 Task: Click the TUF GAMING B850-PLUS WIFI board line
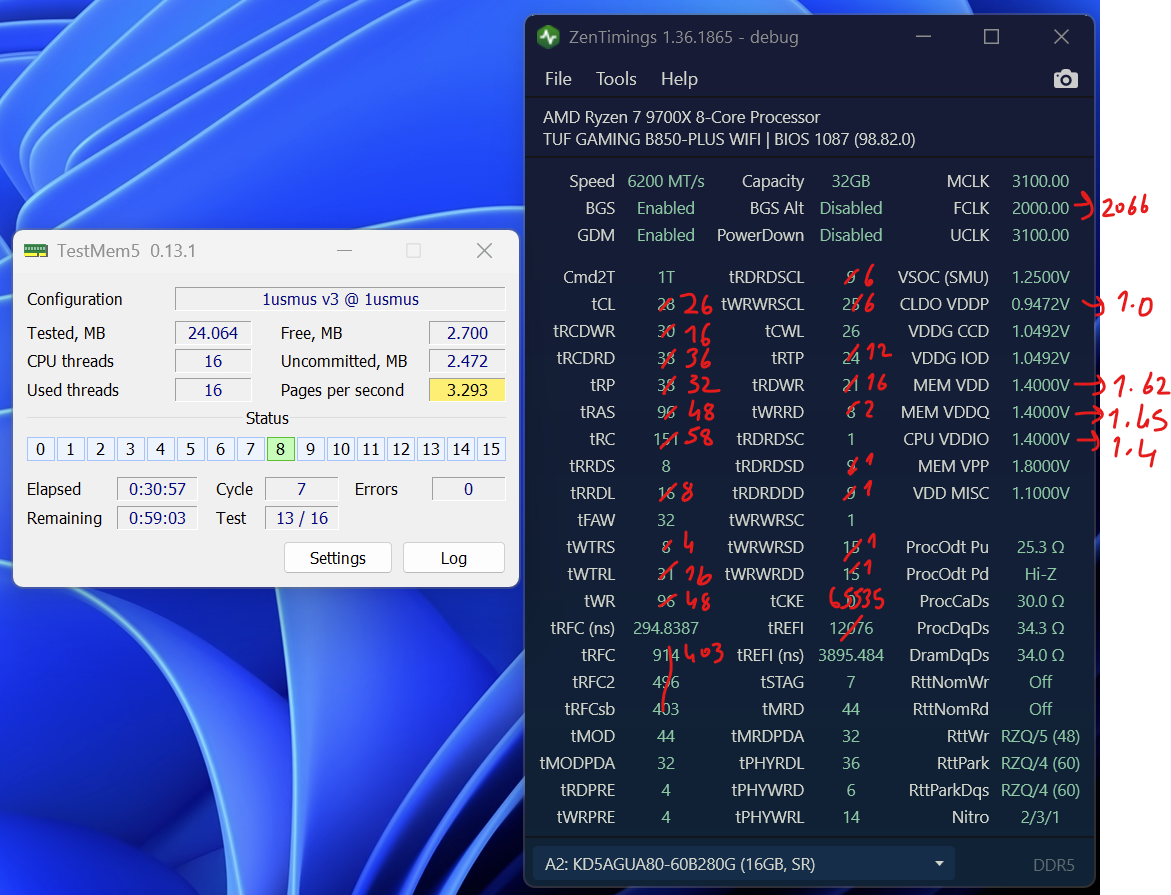(x=729, y=140)
